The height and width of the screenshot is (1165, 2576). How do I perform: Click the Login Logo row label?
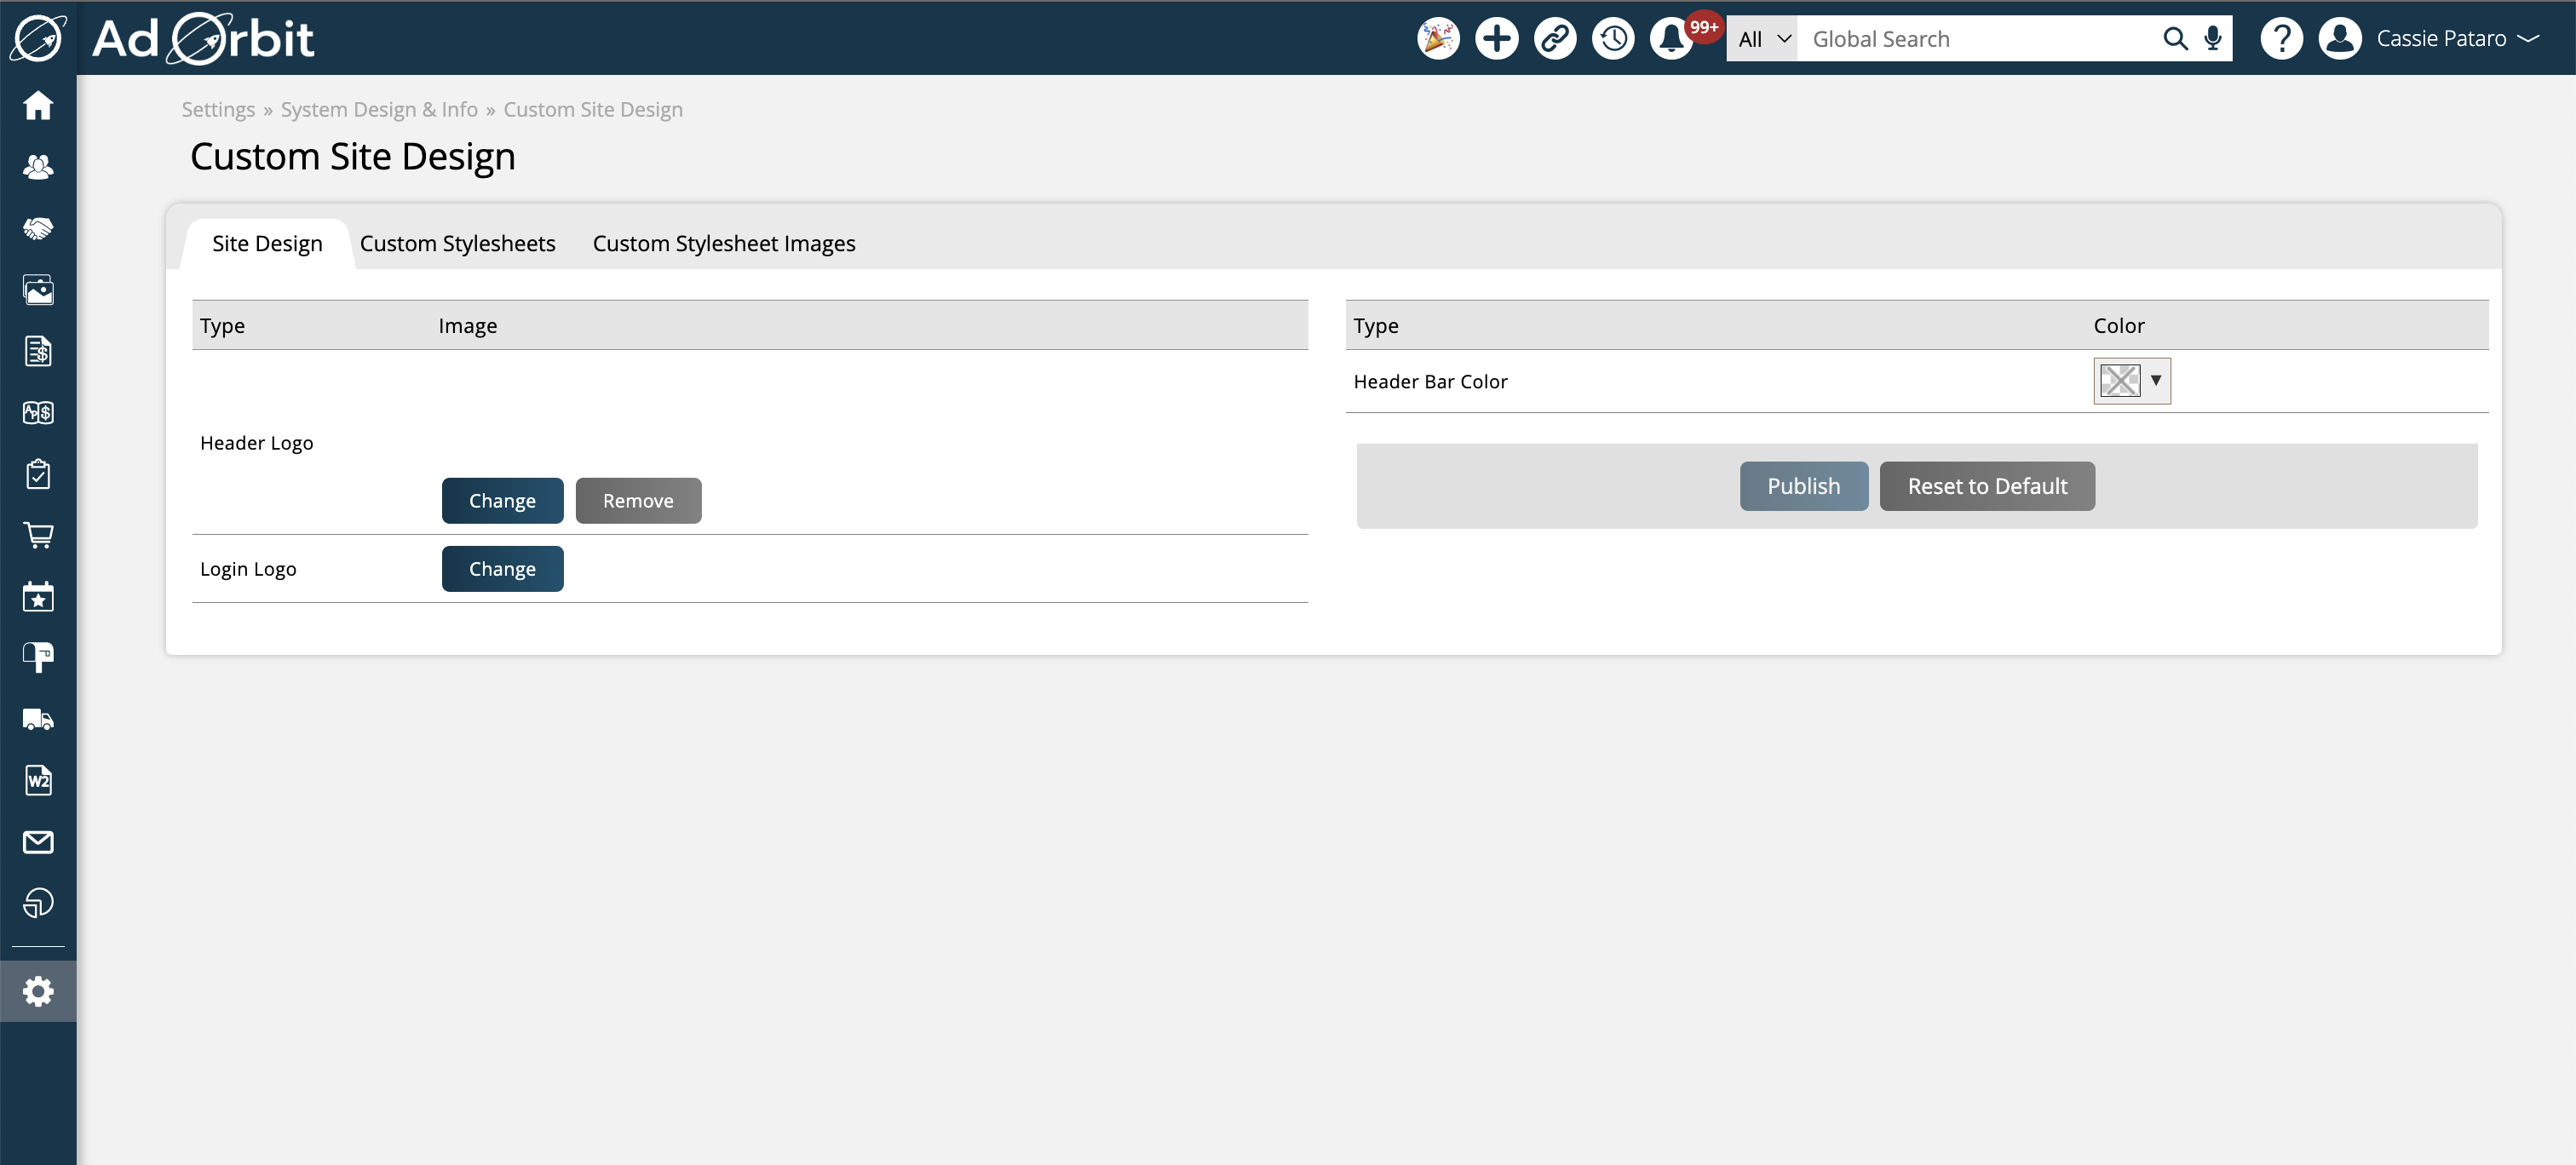point(248,568)
